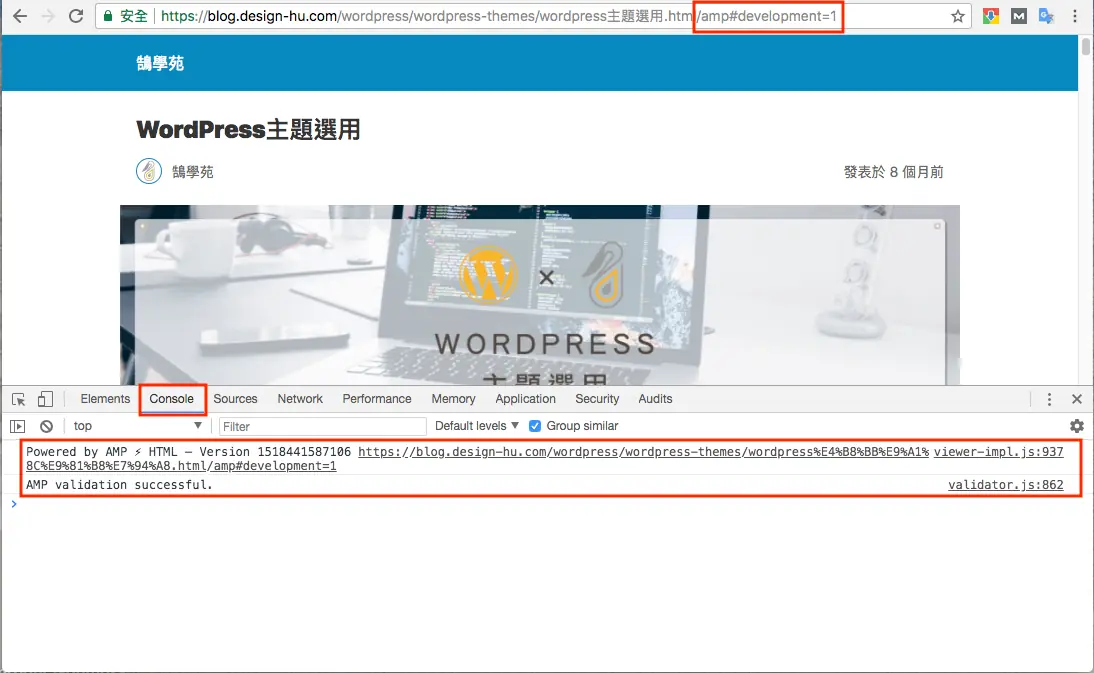Click the AMP validation successful message
This screenshot has width=1094, height=673.
tap(119, 485)
